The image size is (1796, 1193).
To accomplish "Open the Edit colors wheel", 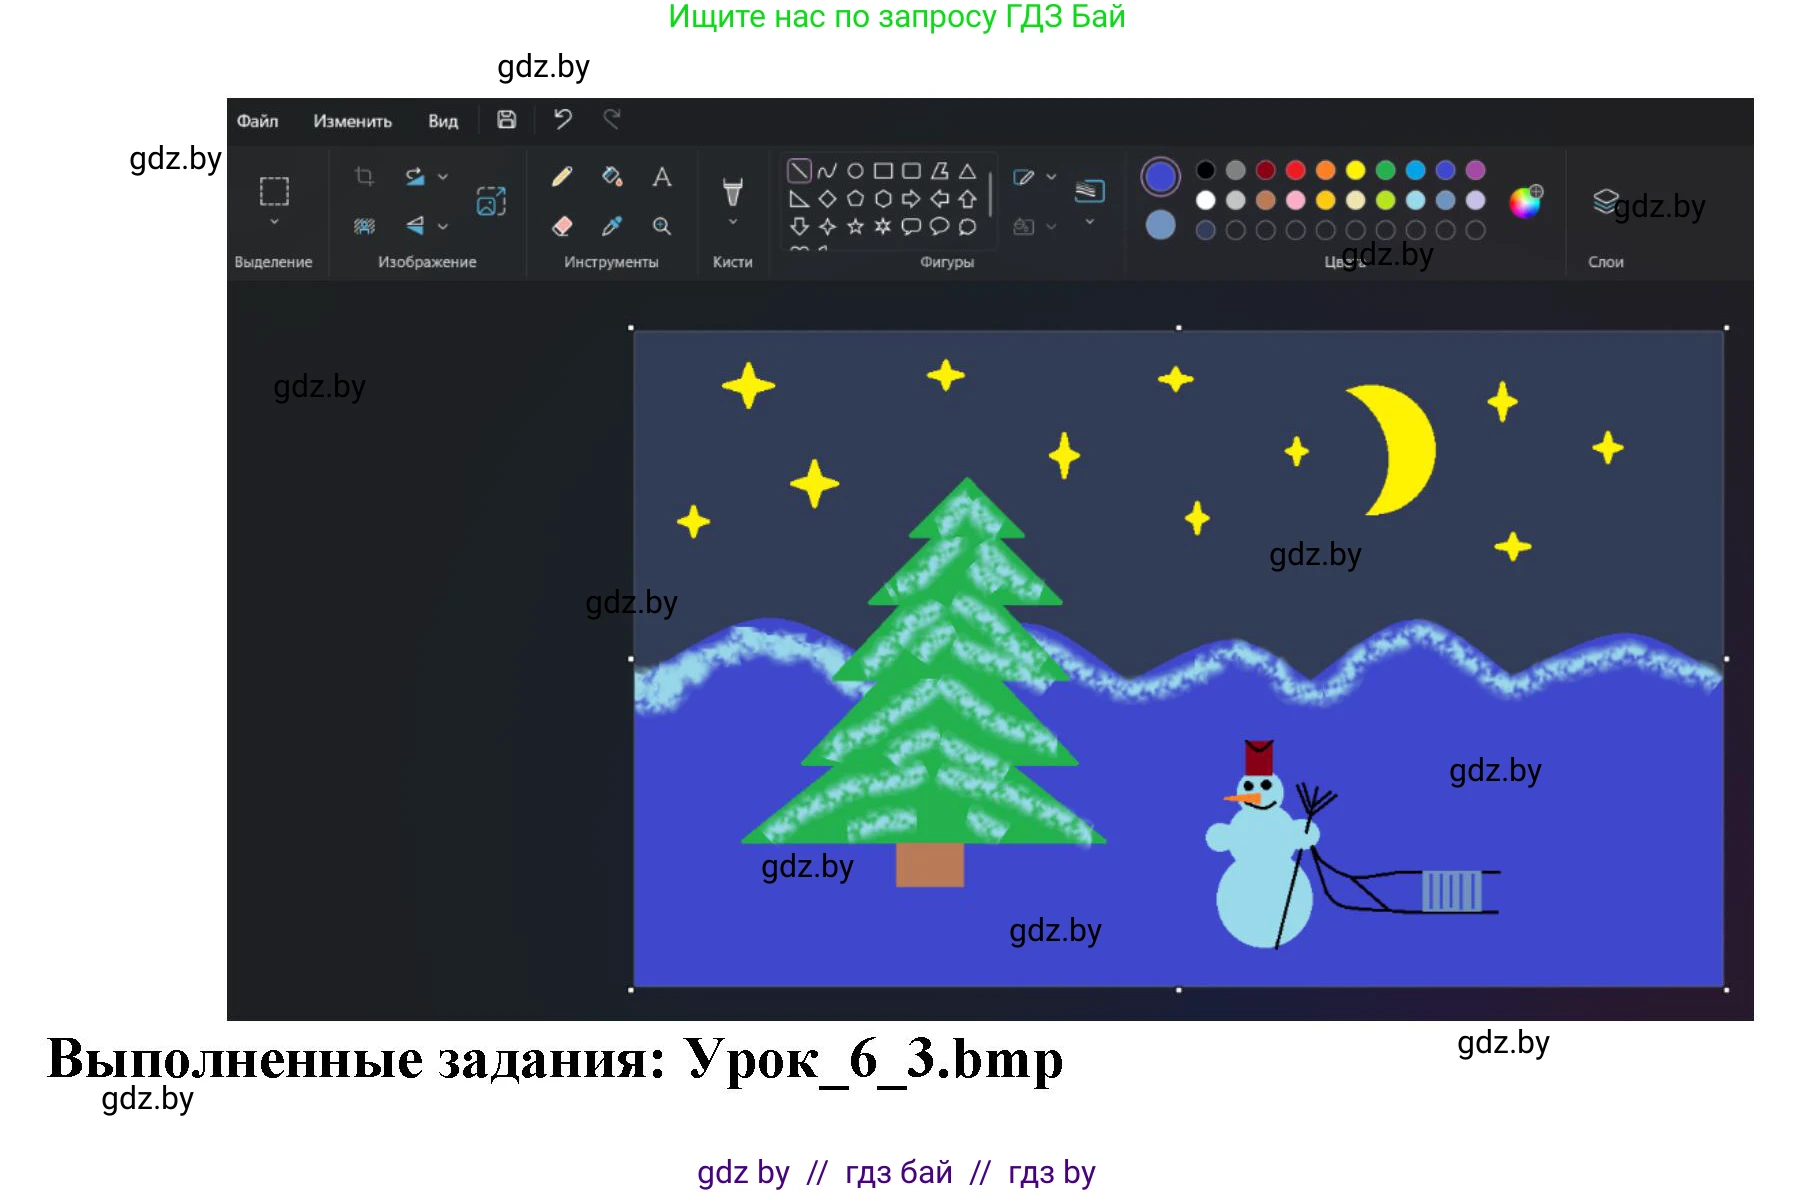I will click(x=1525, y=201).
